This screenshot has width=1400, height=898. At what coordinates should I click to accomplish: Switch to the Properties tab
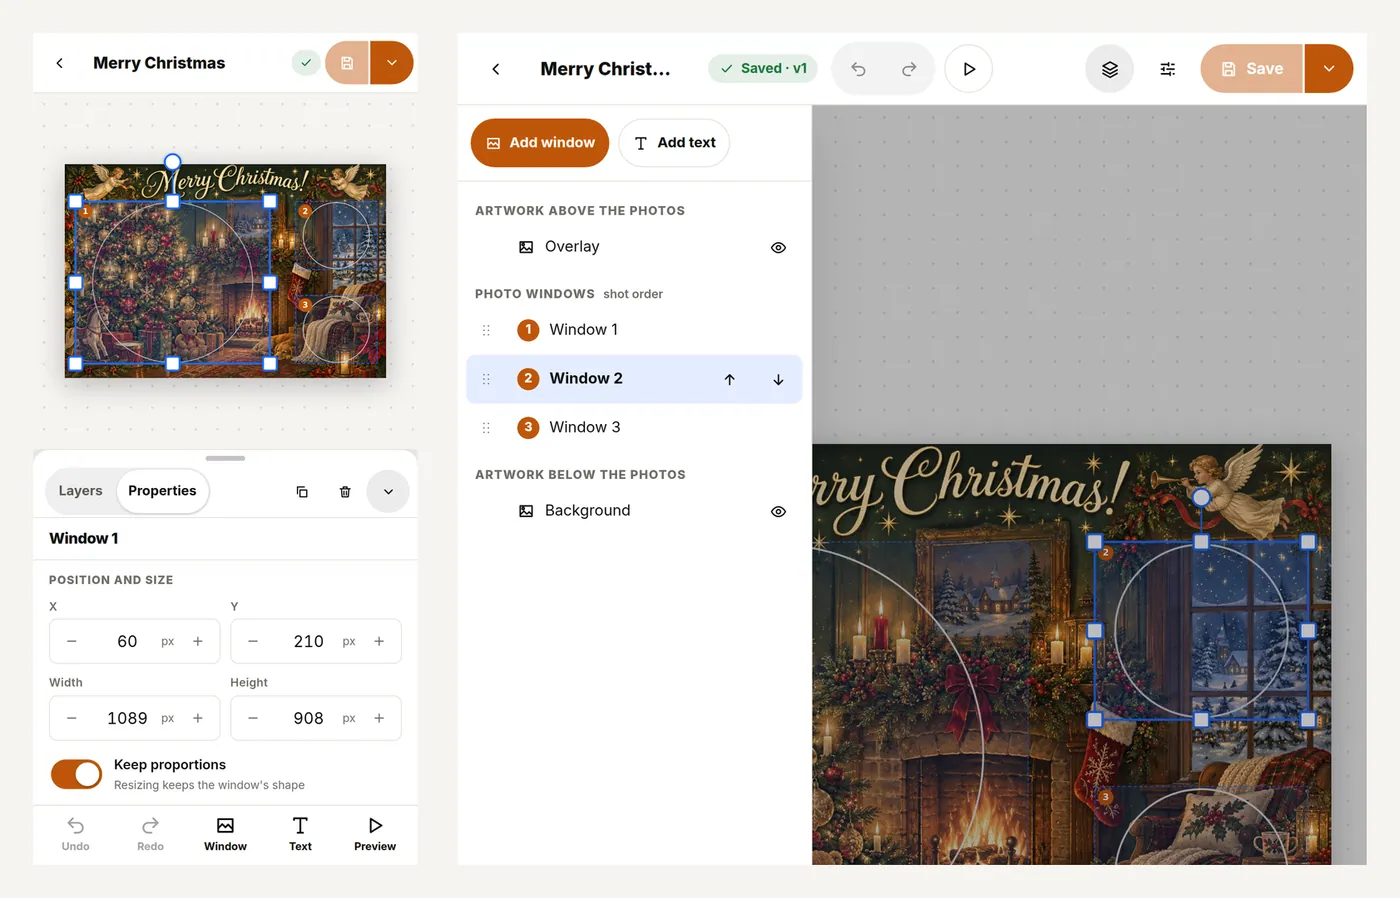pos(162,491)
